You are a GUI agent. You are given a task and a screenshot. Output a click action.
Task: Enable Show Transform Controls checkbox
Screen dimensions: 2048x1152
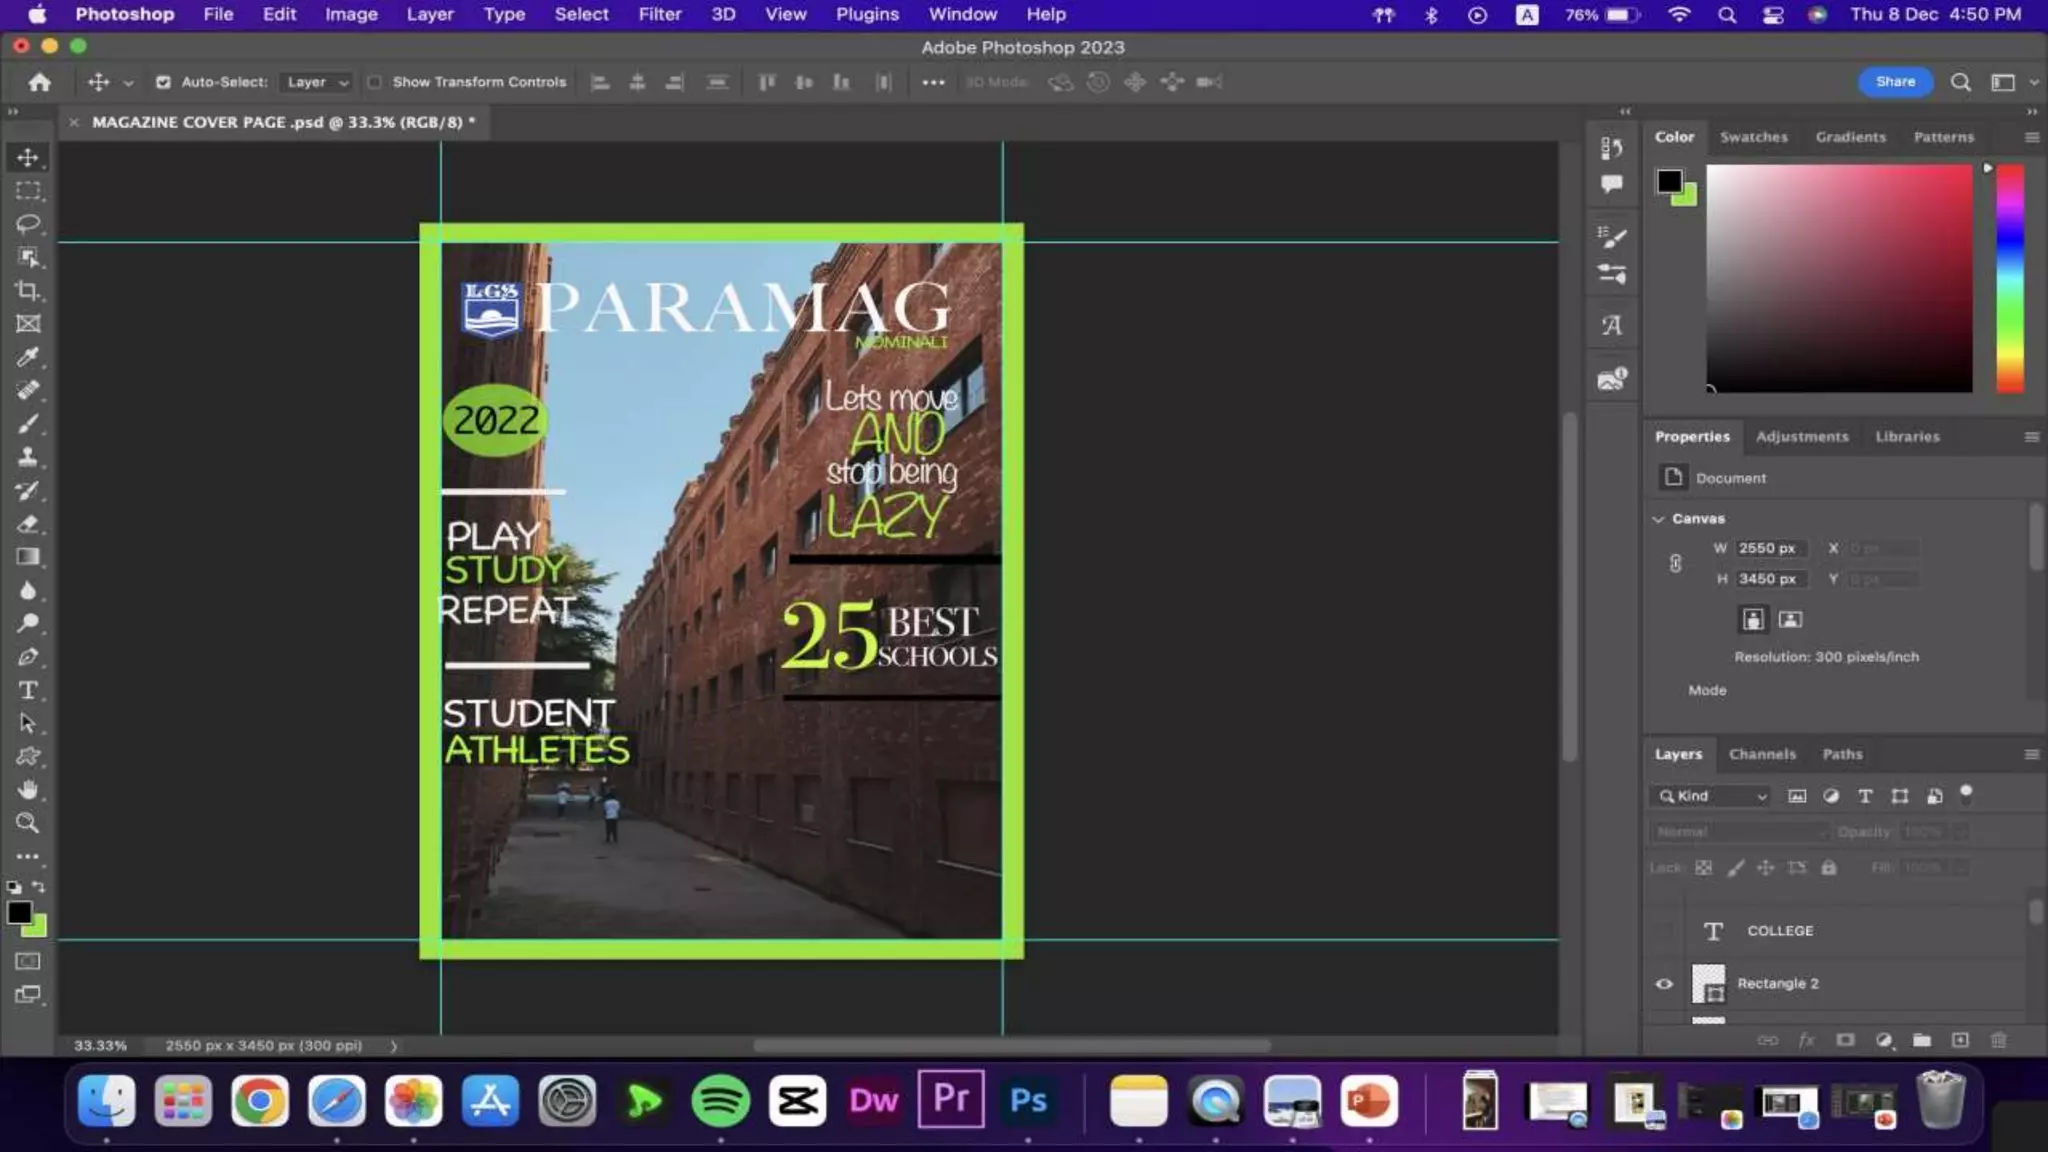374,82
